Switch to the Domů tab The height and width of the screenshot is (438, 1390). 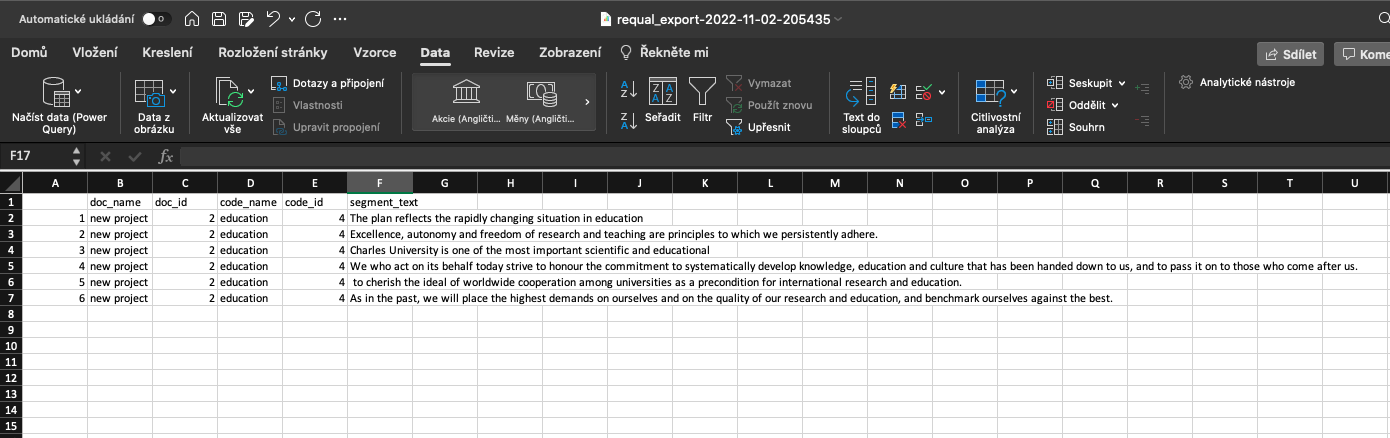click(x=29, y=53)
